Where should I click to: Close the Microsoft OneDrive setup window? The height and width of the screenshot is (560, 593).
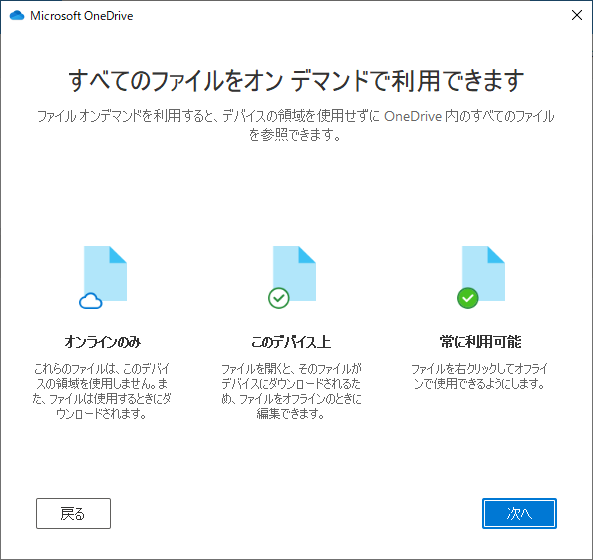(577, 15)
